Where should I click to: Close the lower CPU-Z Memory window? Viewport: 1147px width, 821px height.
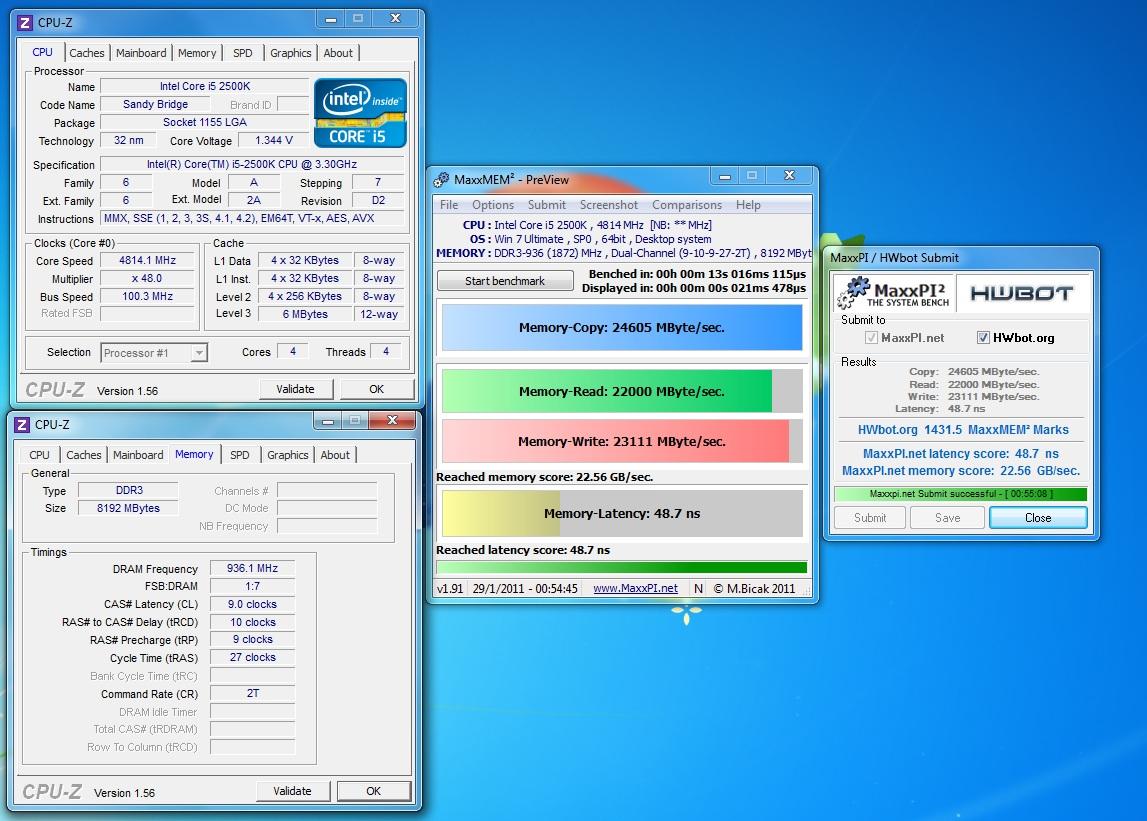pos(392,420)
